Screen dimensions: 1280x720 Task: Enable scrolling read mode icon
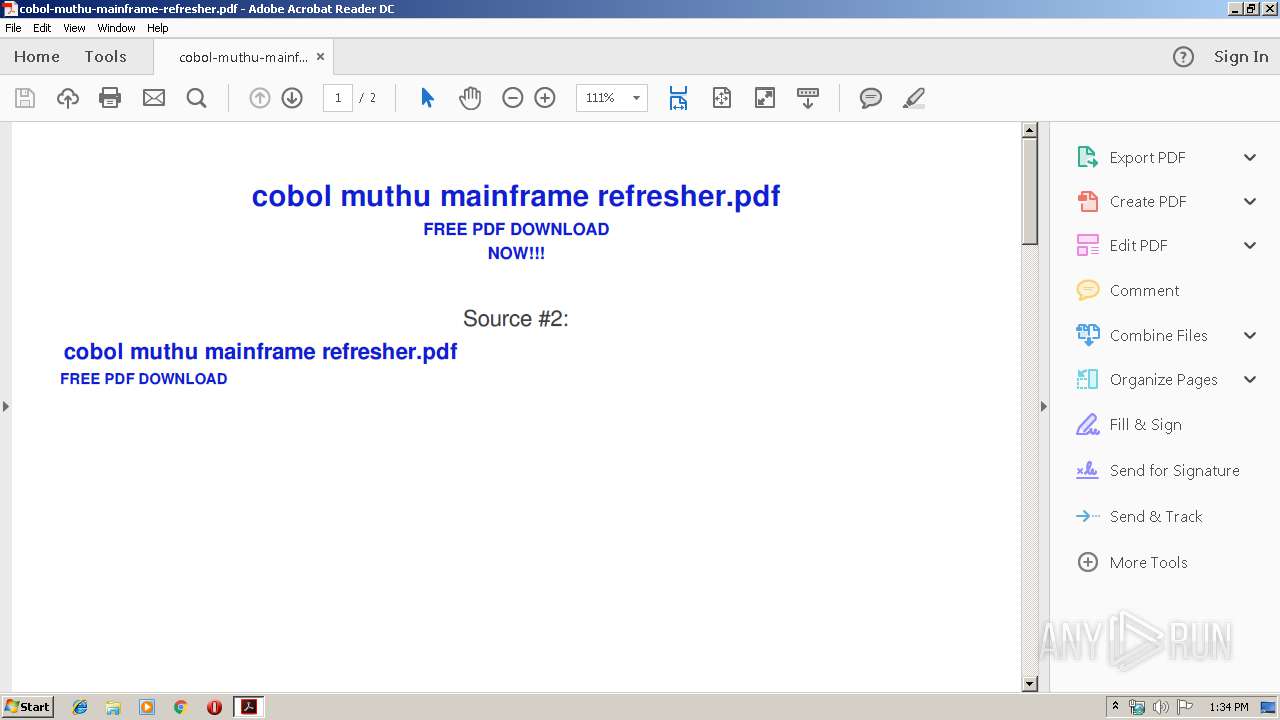tap(808, 98)
